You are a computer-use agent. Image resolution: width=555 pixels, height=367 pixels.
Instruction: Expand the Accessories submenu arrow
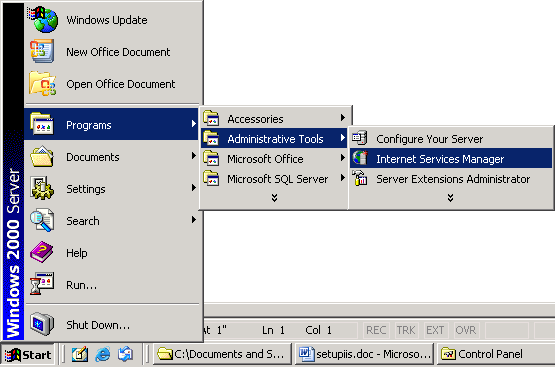click(343, 117)
